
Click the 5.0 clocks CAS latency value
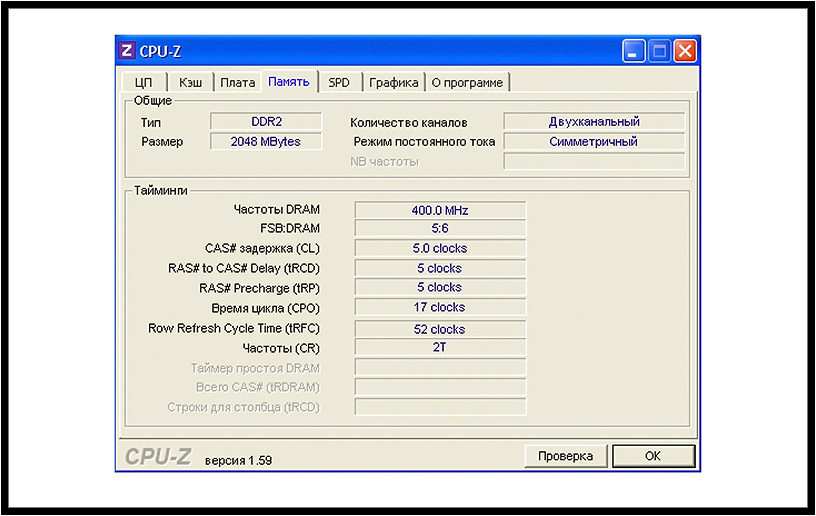440,248
